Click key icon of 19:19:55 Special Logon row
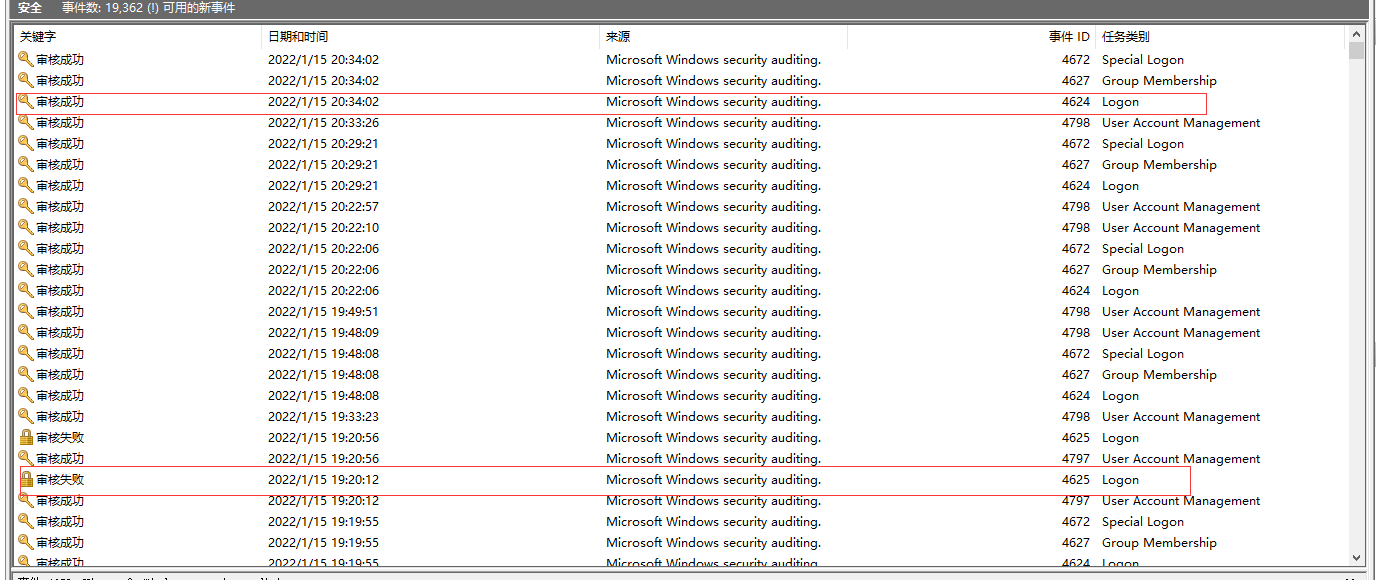 click(x=26, y=521)
